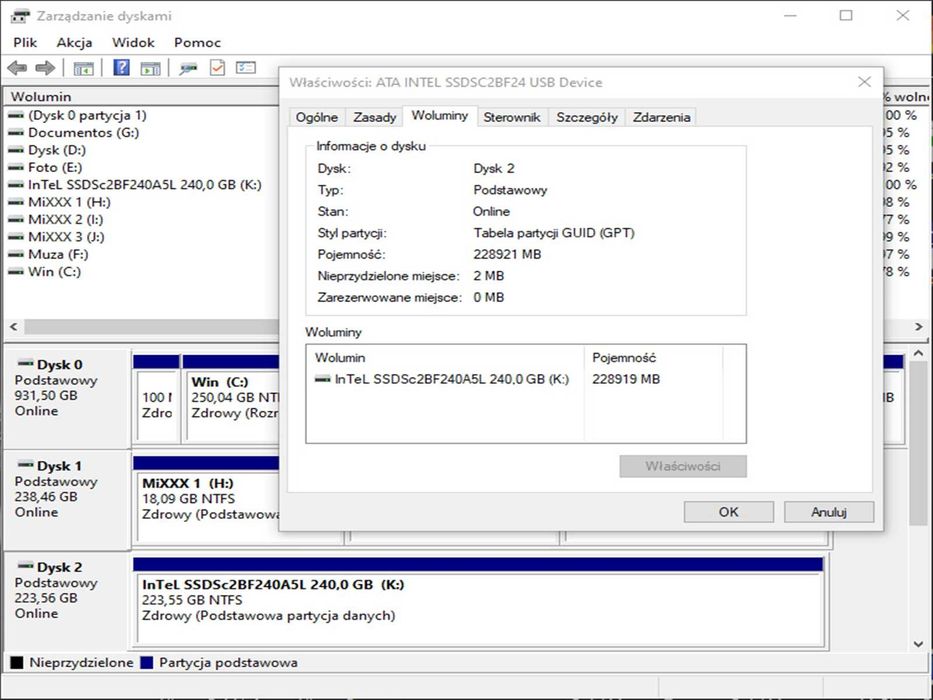Click the OK button in the properties dialog
The width and height of the screenshot is (933, 700).
(x=728, y=512)
